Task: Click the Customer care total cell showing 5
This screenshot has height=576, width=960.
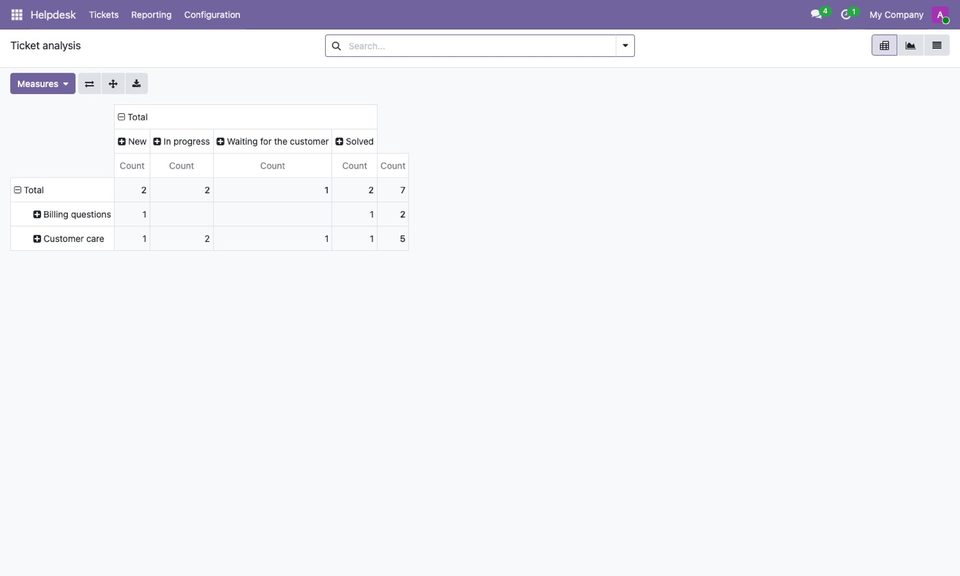Action: pos(393,239)
